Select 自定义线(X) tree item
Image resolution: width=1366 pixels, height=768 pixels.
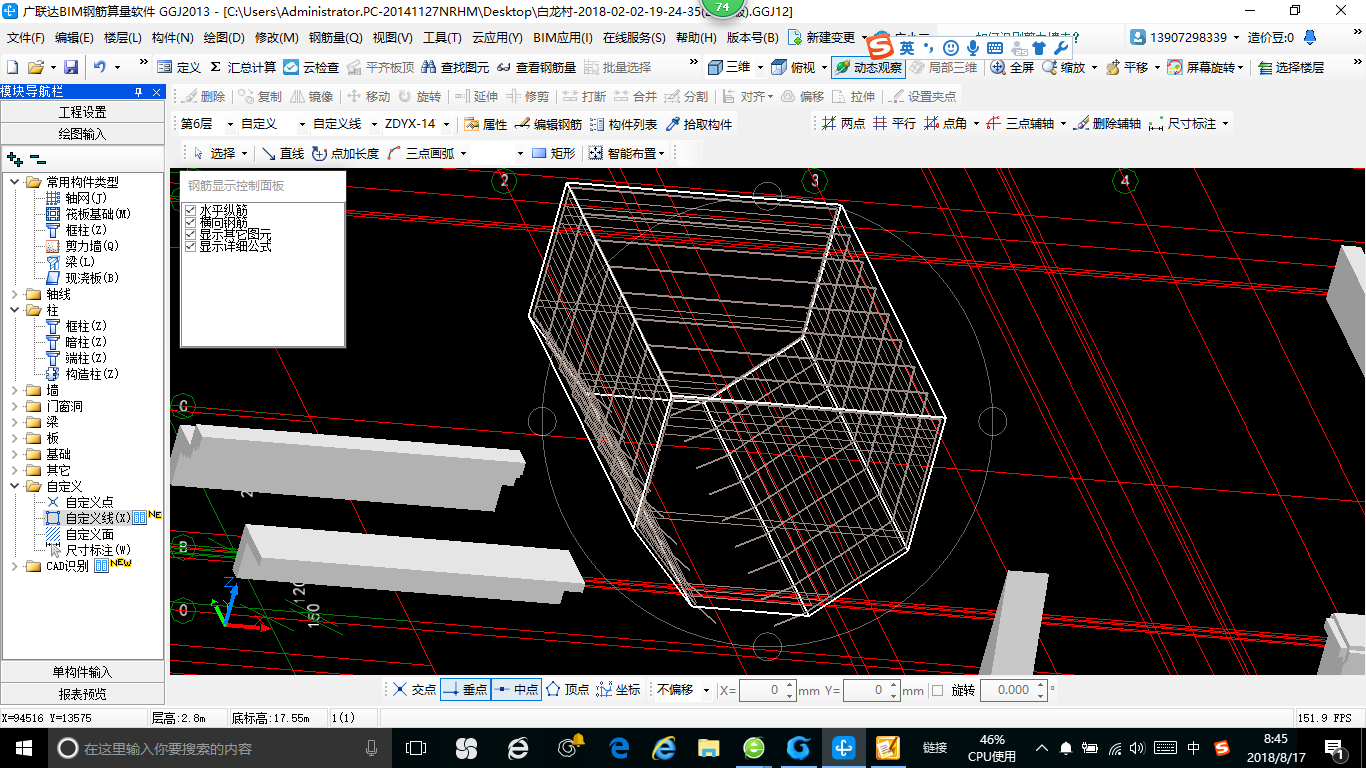click(98, 518)
